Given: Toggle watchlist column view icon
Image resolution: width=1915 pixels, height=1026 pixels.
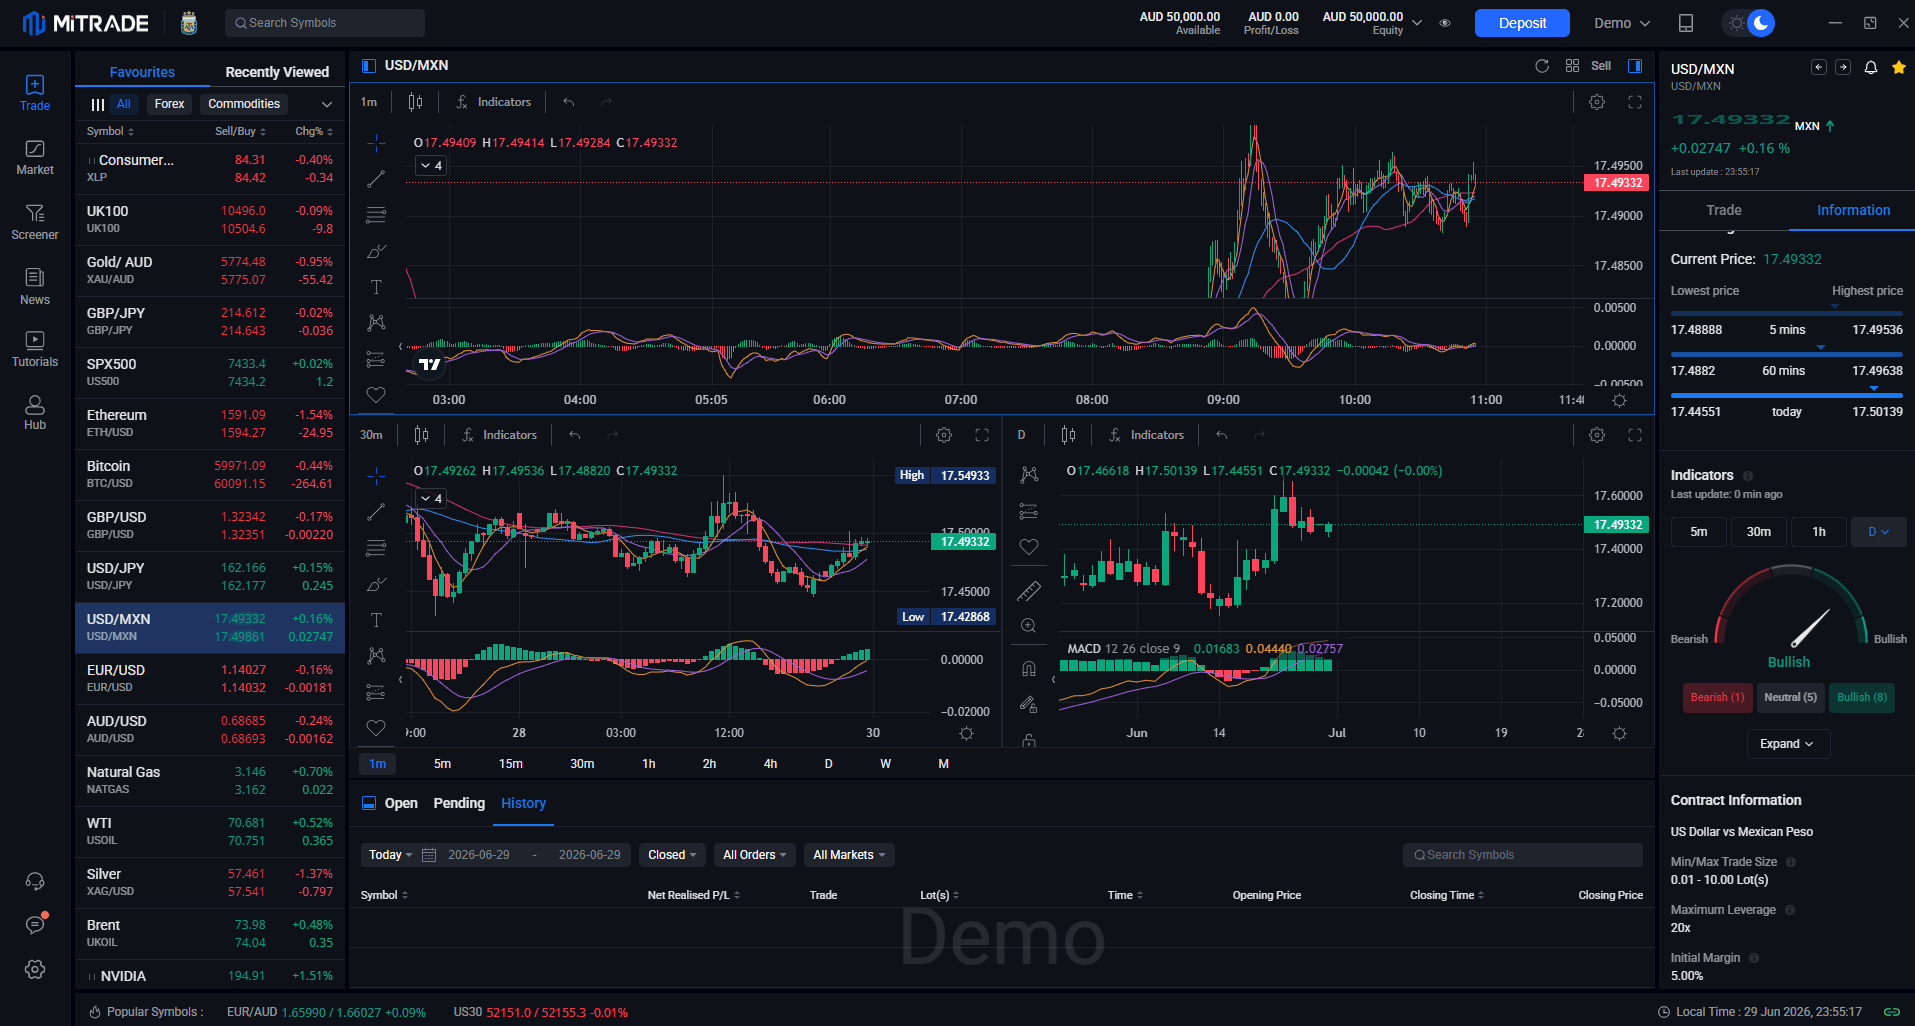Looking at the screenshot, I should (98, 104).
